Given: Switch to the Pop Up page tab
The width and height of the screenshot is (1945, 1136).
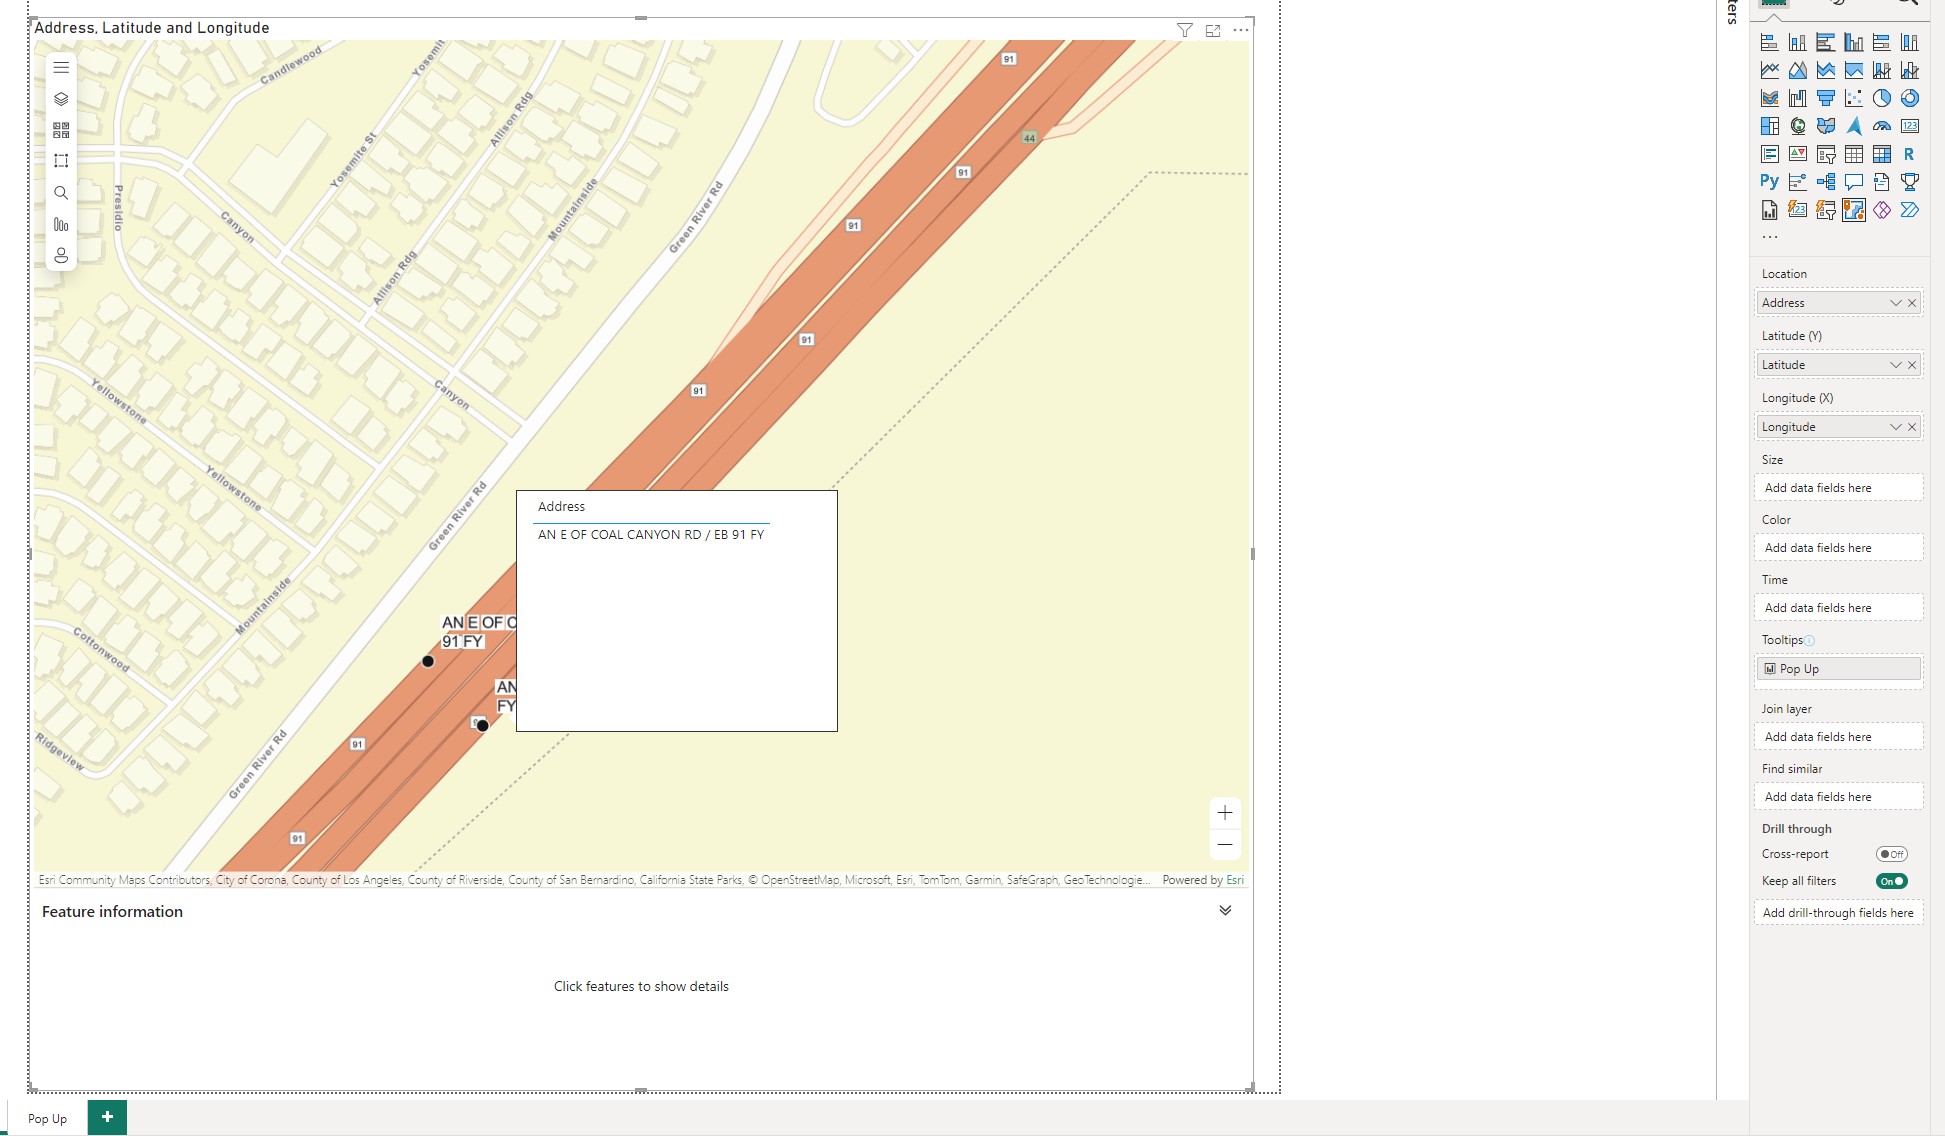Looking at the screenshot, I should pyautogui.click(x=48, y=1118).
